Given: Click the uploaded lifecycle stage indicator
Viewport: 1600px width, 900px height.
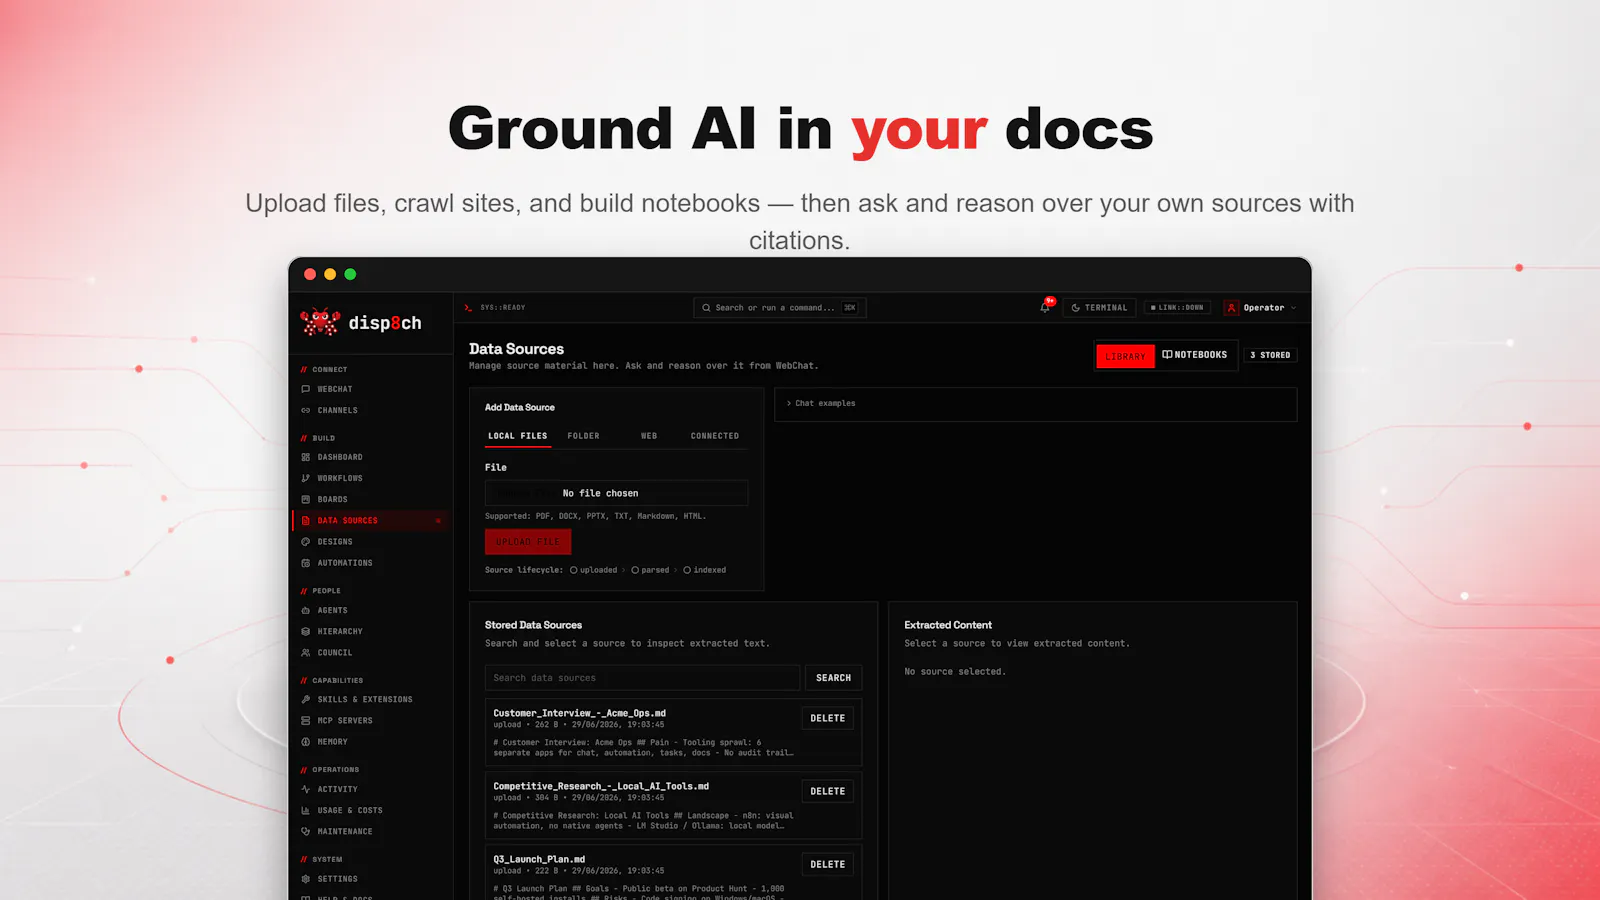Looking at the screenshot, I should (594, 570).
